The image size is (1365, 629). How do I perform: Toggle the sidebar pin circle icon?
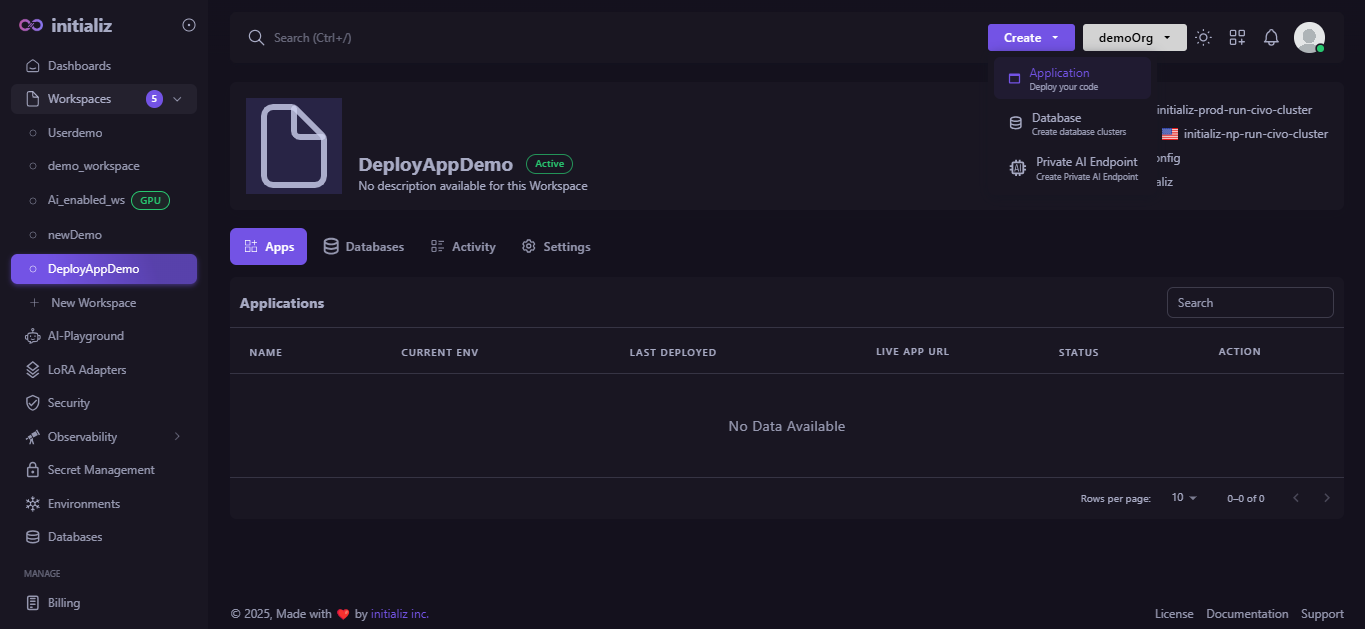[x=189, y=25]
